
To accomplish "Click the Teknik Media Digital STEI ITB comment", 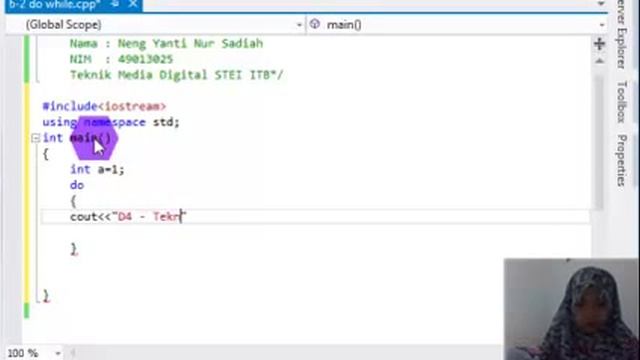I will pyautogui.click(x=176, y=75).
